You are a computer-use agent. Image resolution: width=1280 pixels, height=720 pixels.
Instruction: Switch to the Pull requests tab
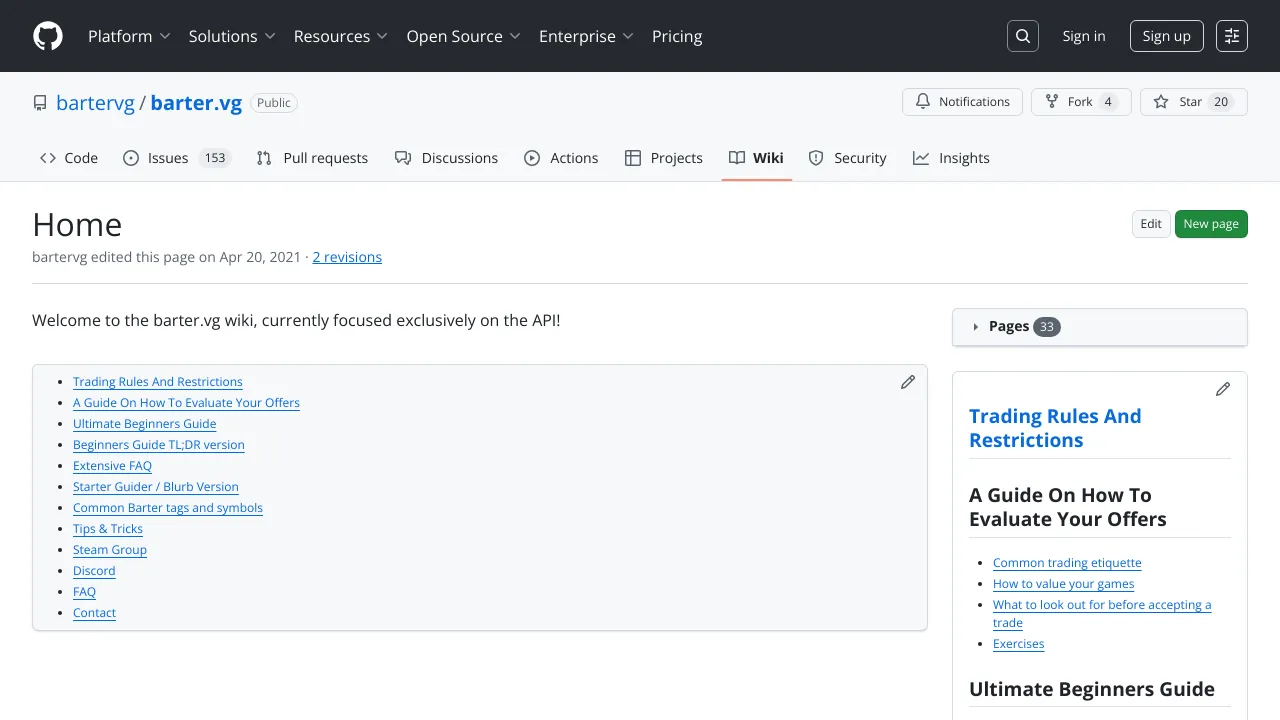click(312, 158)
